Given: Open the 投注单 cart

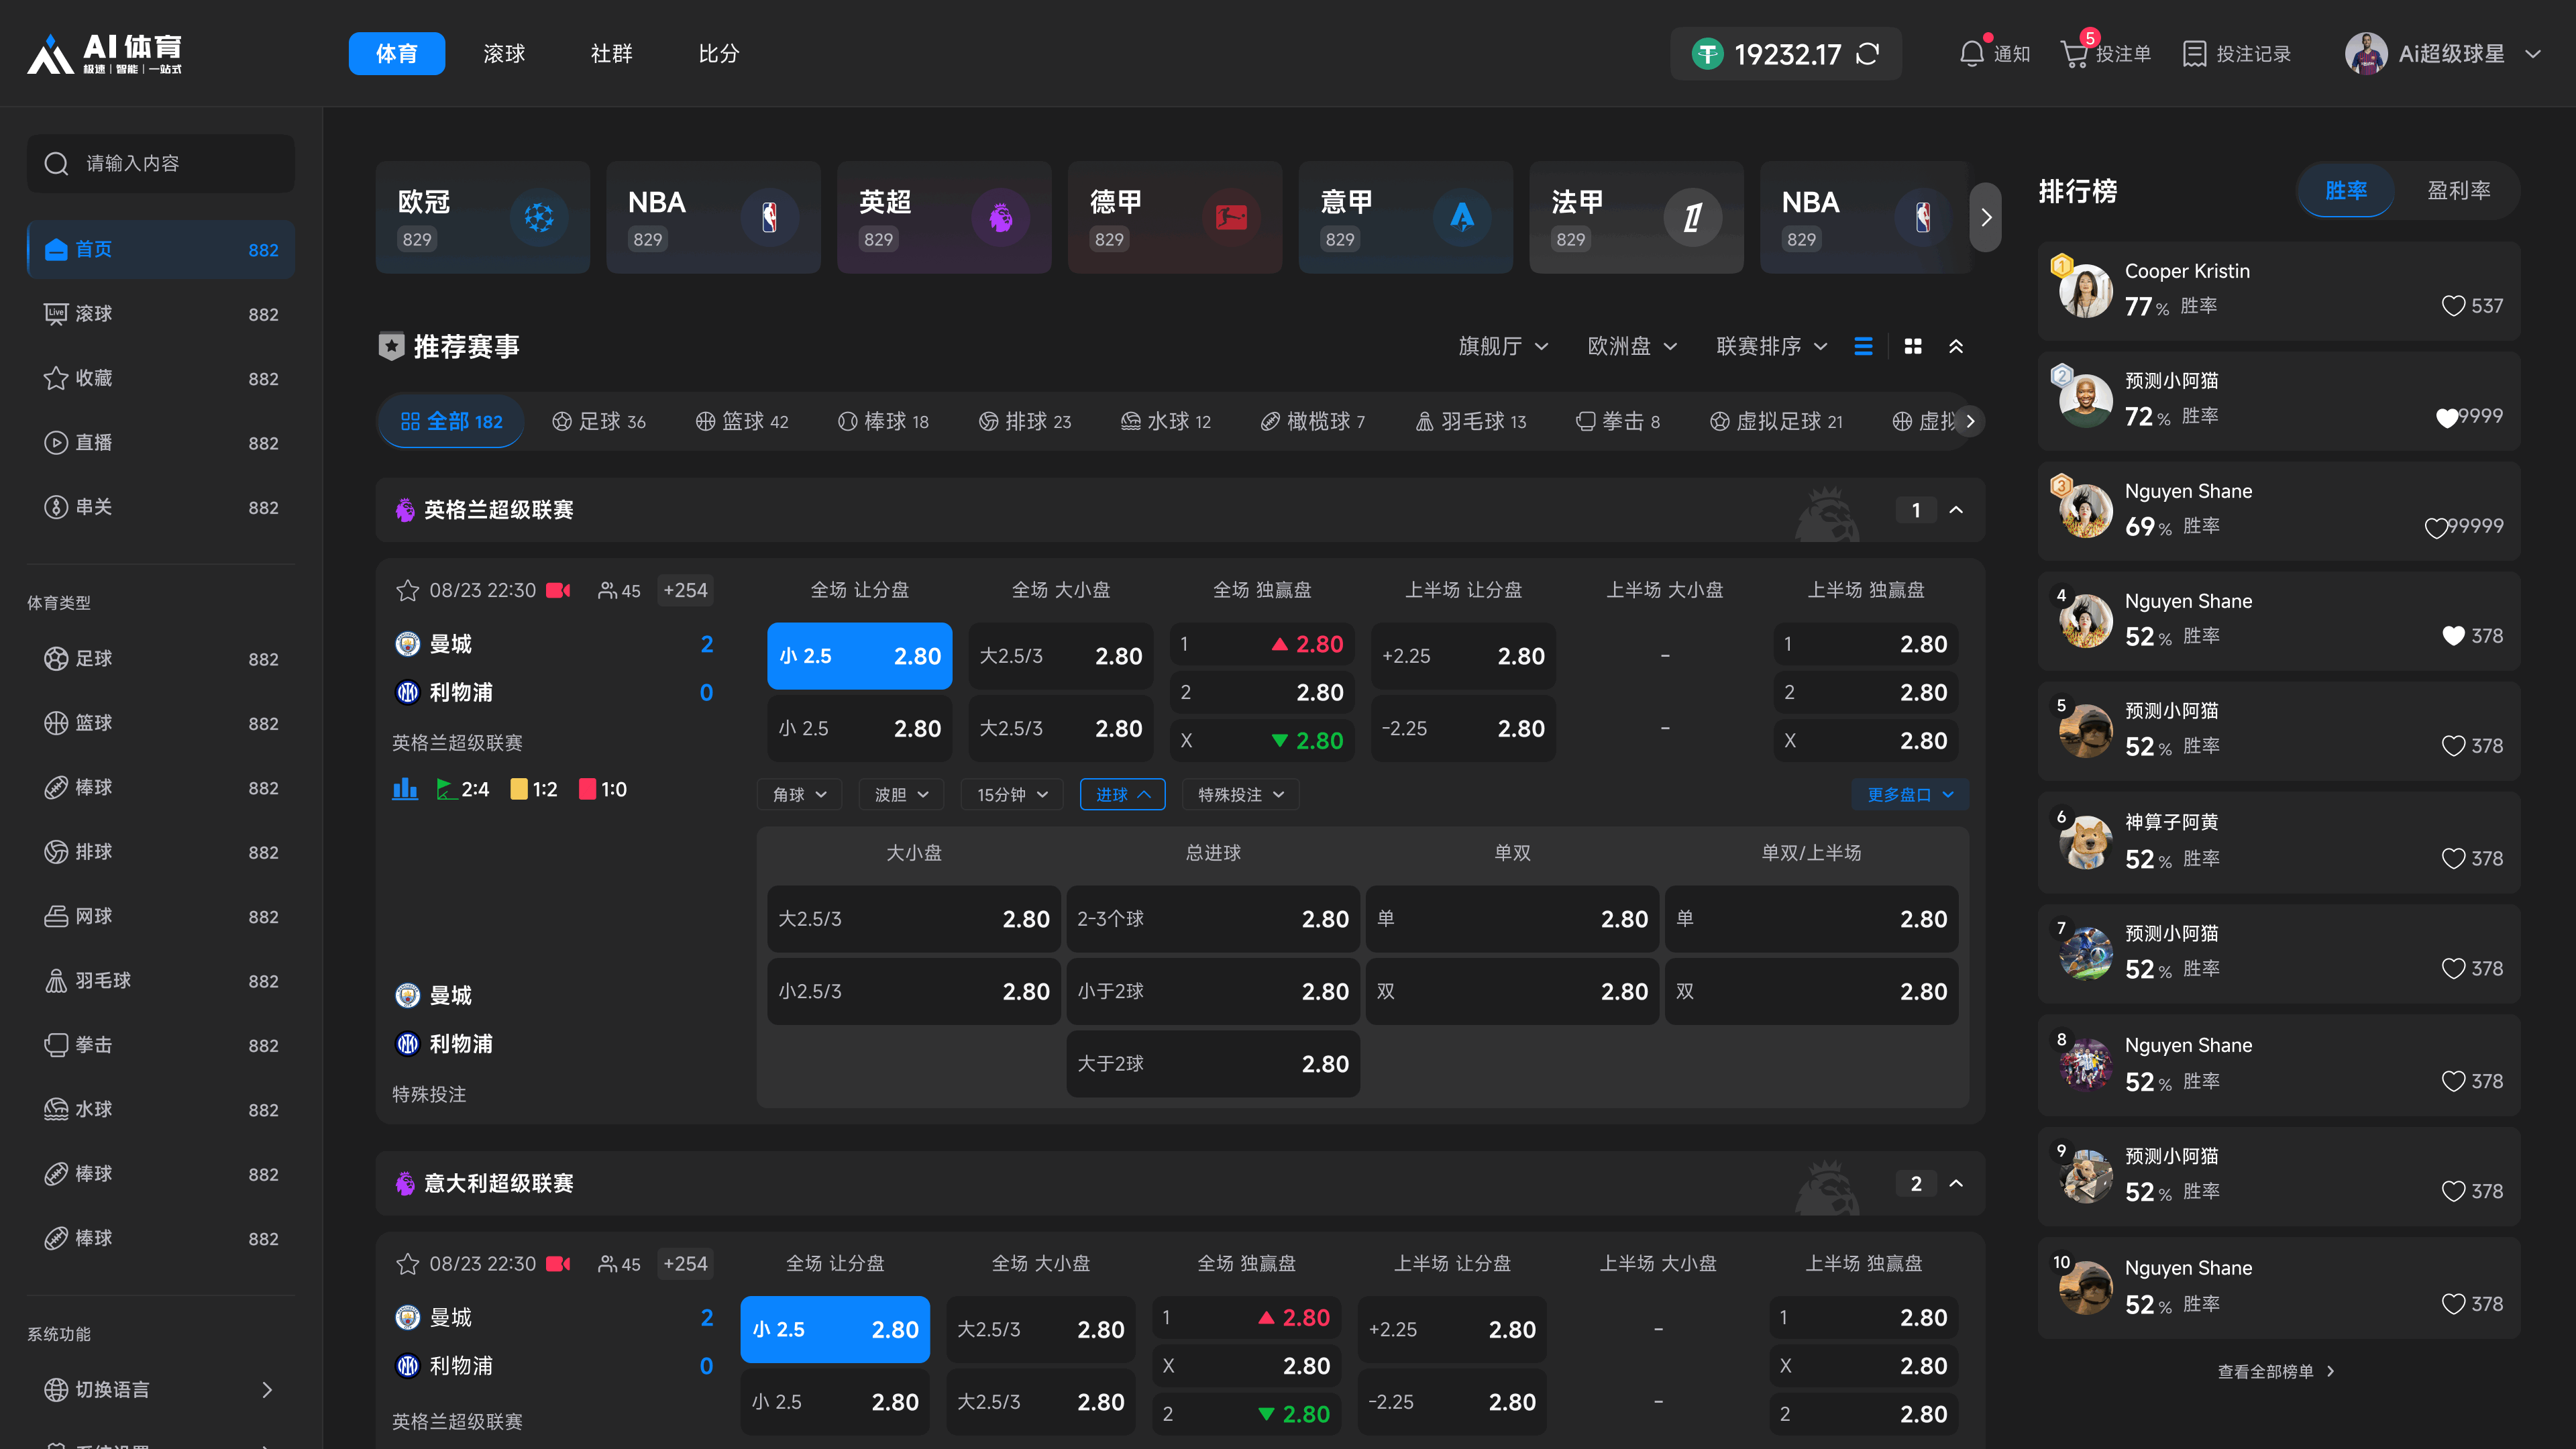Looking at the screenshot, I should tap(2106, 54).
